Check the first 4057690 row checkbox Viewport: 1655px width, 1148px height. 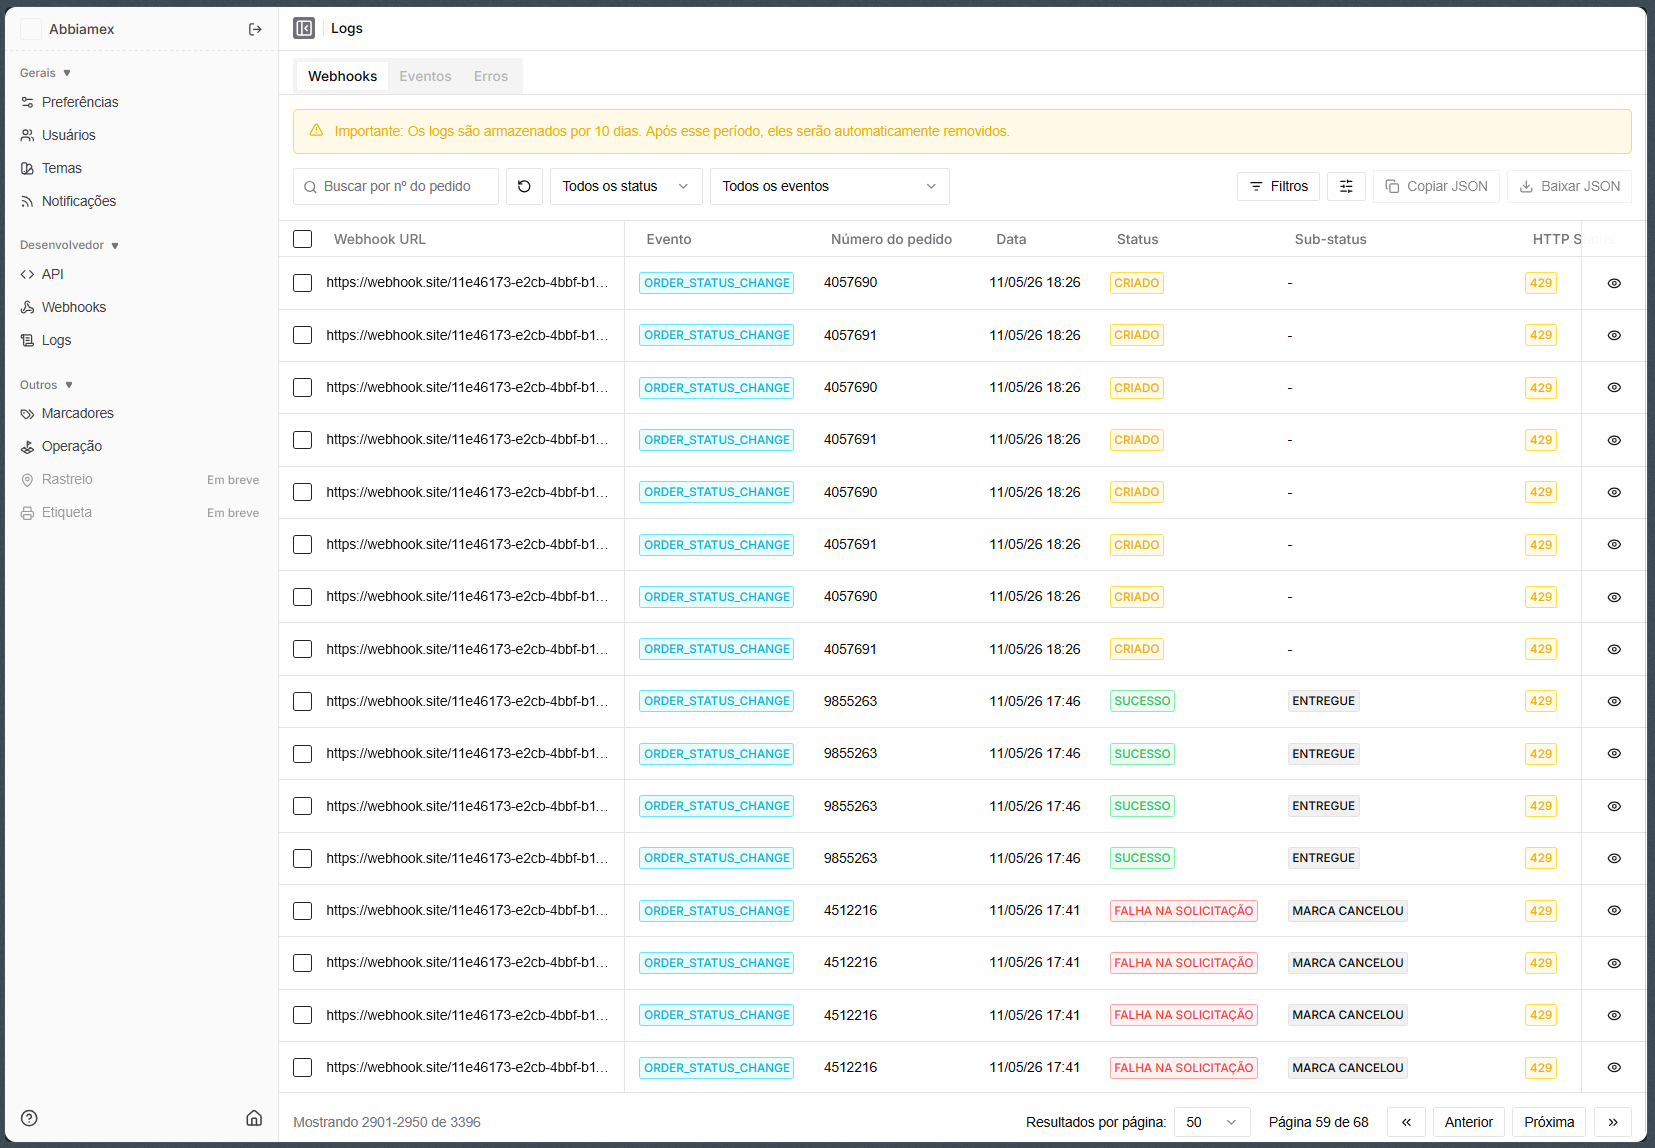(302, 283)
